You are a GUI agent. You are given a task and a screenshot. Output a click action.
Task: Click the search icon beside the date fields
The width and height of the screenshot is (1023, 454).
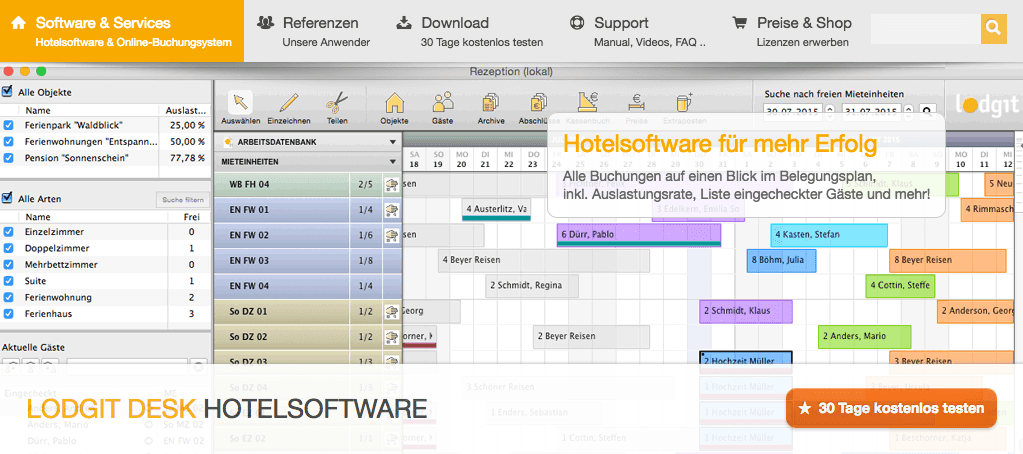[x=926, y=111]
